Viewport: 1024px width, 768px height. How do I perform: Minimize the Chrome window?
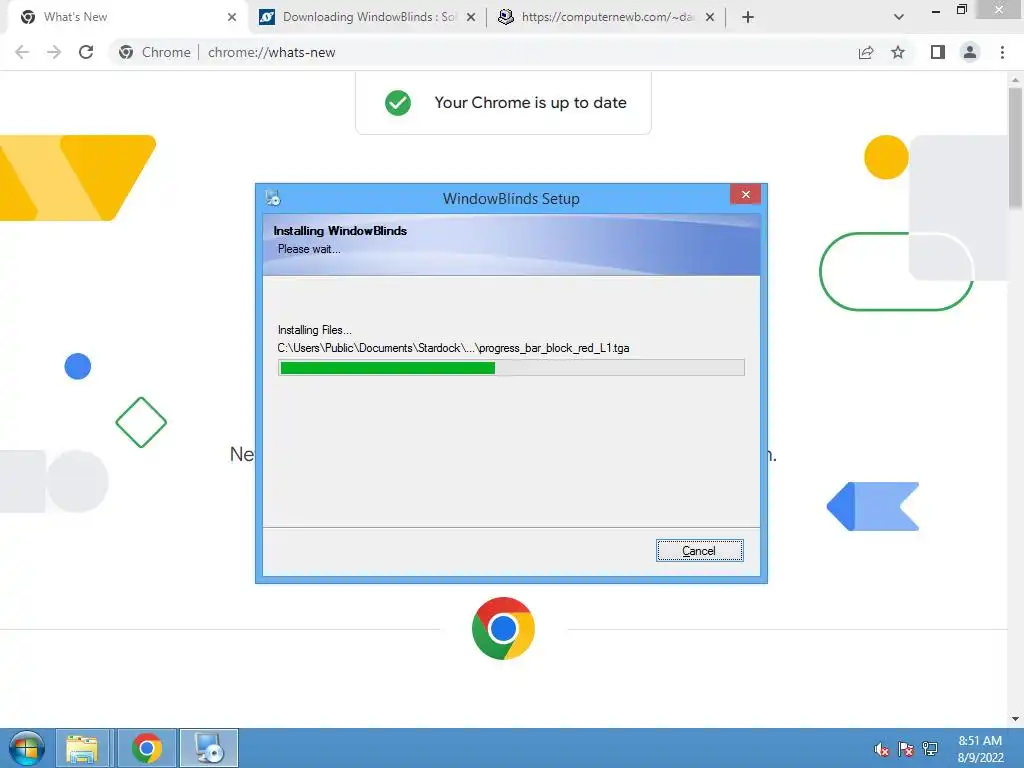coord(935,10)
